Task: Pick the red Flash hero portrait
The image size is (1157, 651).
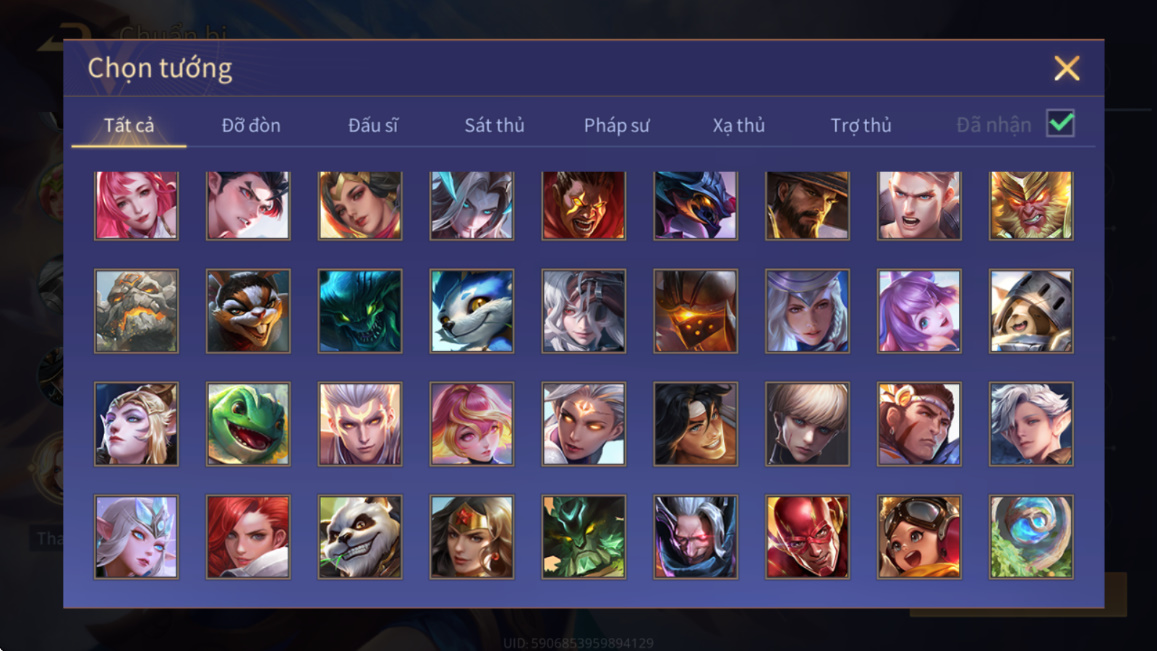Action: [x=807, y=537]
